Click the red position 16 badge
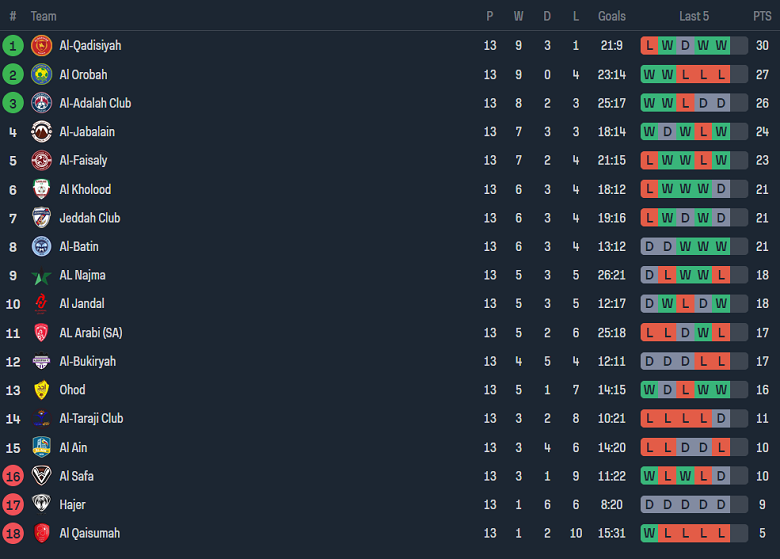 [13, 476]
